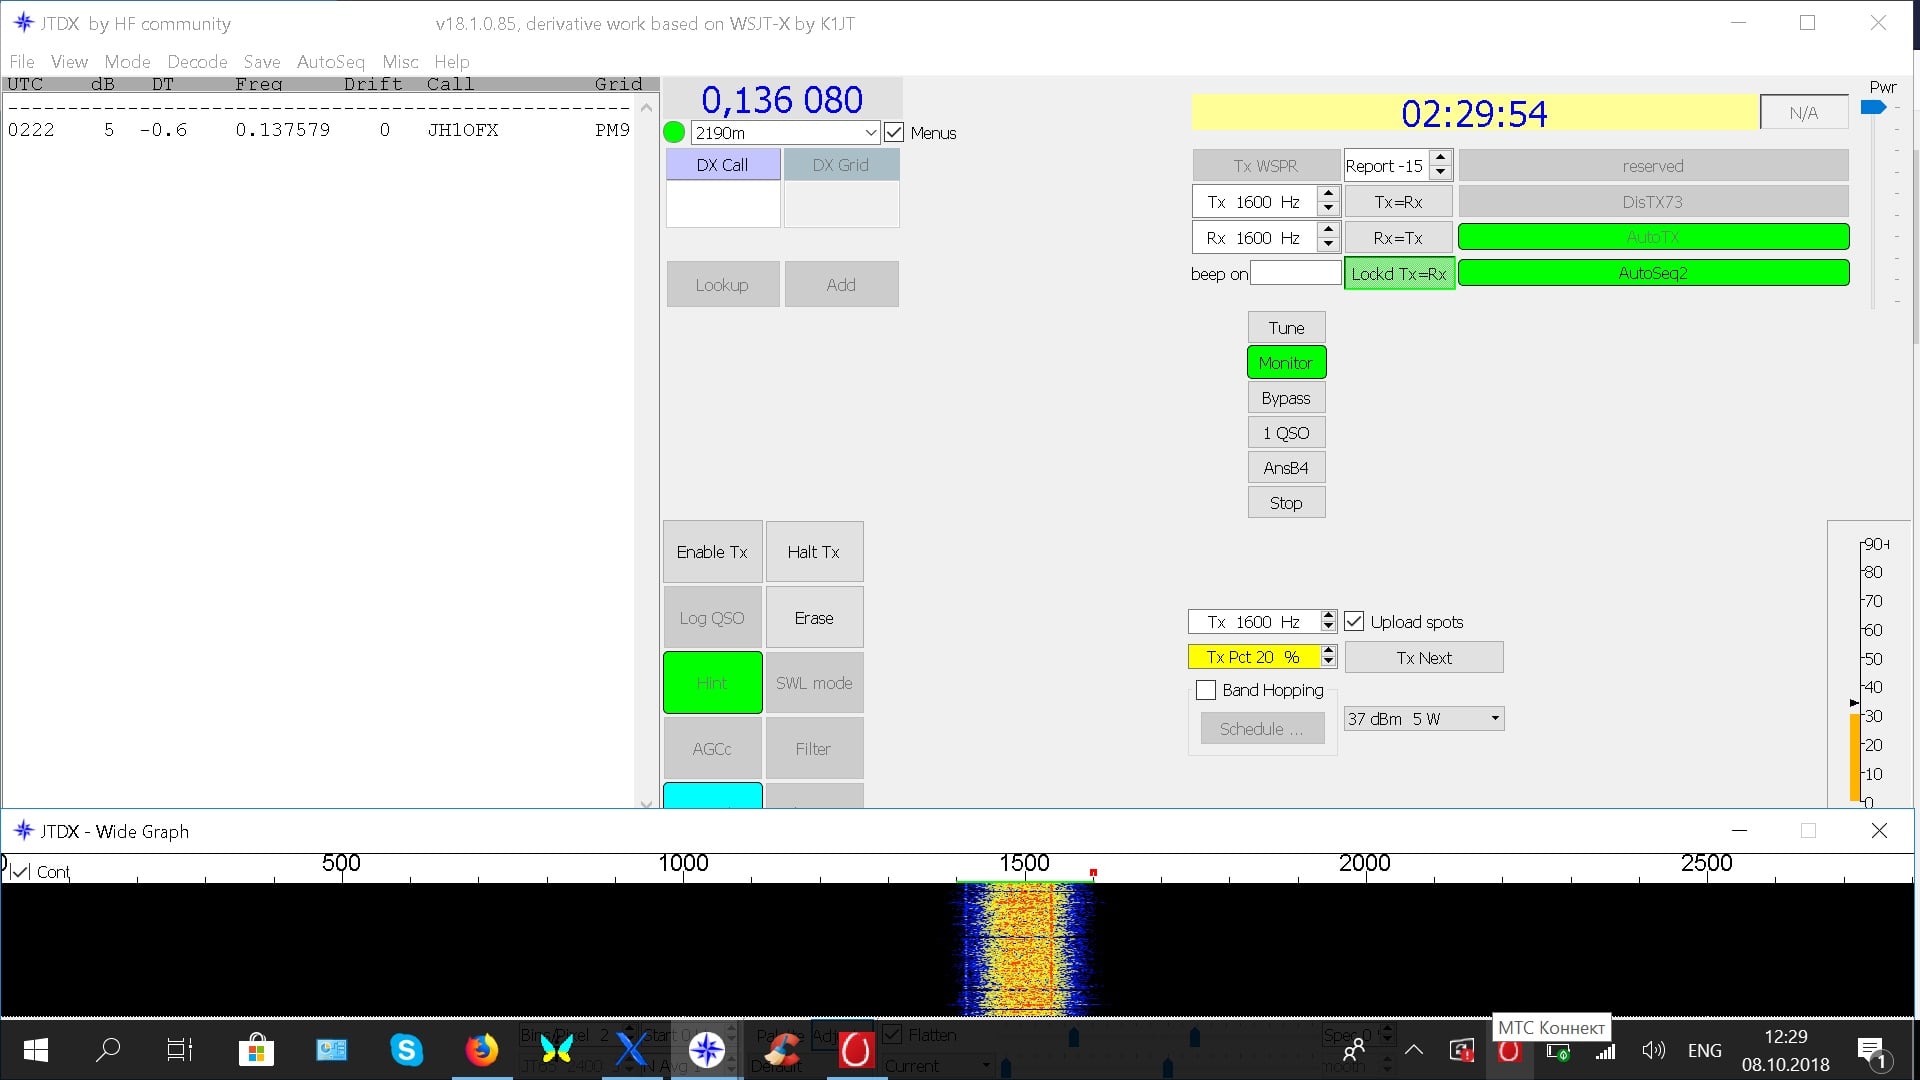Decrease Tx 1600 Hz beside Upload spots
This screenshot has height=1080, width=1920.
click(1328, 627)
